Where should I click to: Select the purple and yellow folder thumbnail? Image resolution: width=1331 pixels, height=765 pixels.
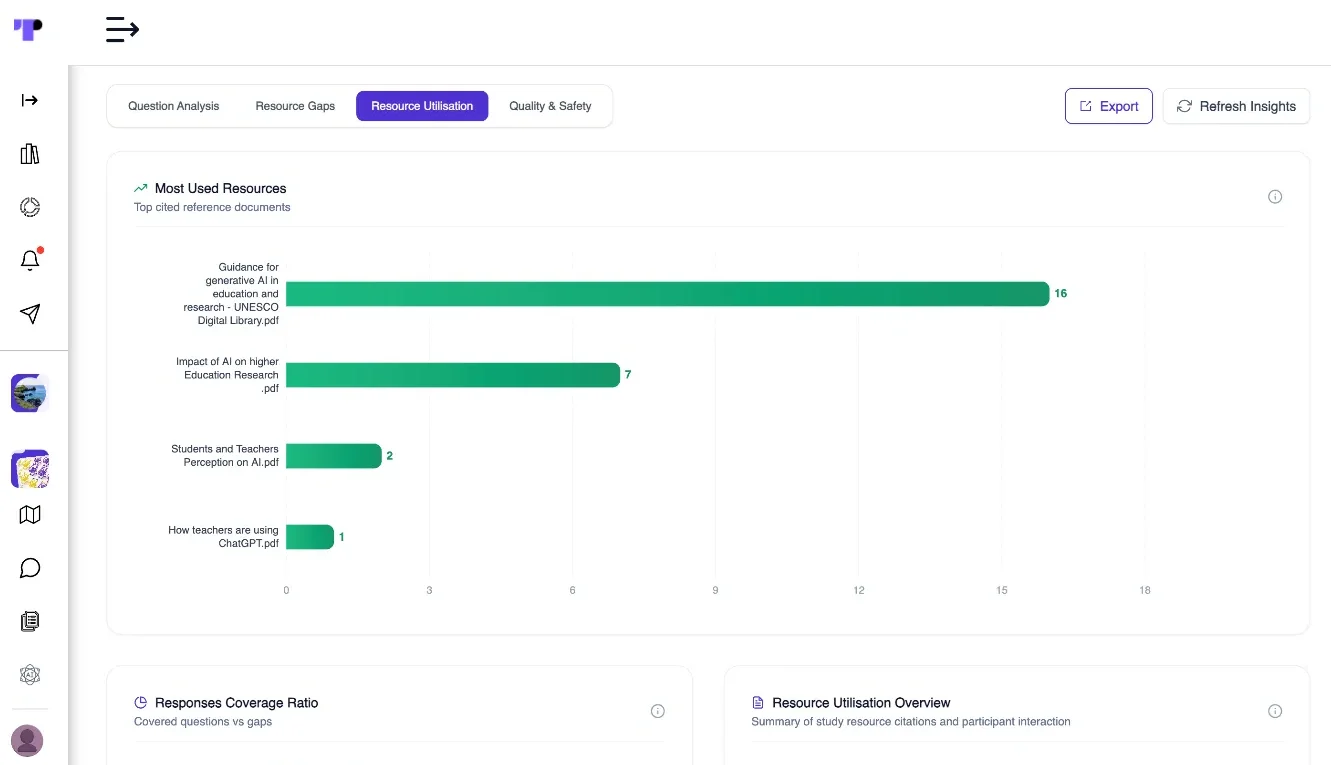coord(30,469)
